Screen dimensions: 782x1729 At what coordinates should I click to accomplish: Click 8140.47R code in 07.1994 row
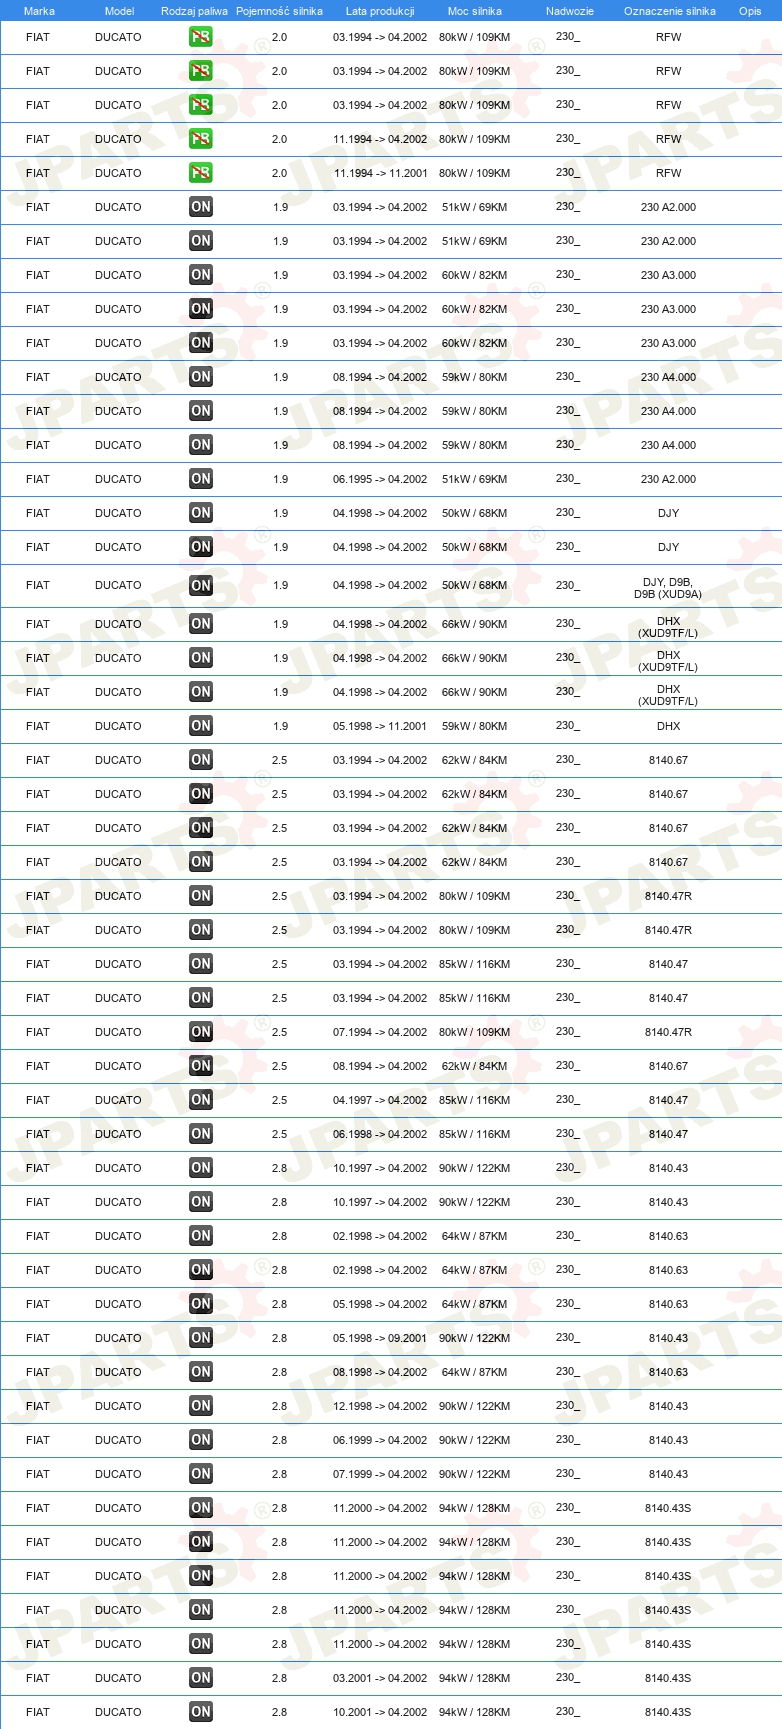(668, 1032)
